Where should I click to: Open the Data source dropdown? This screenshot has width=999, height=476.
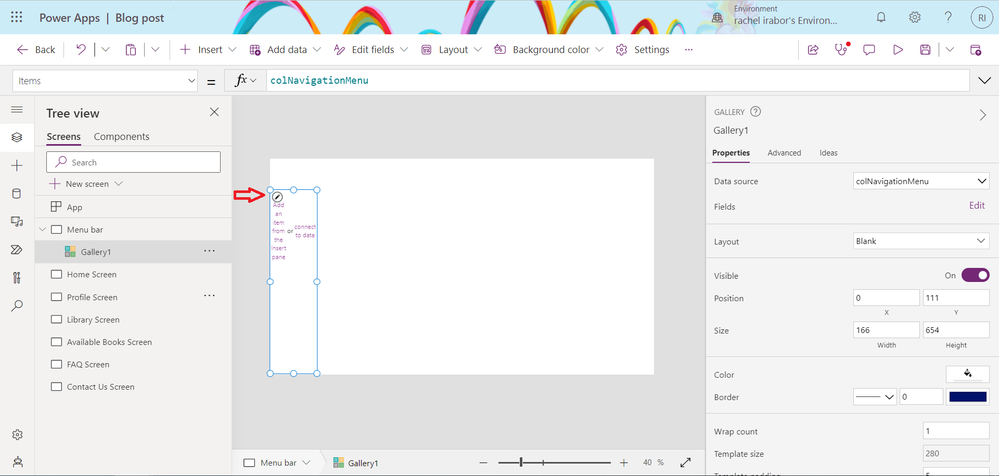[921, 182]
